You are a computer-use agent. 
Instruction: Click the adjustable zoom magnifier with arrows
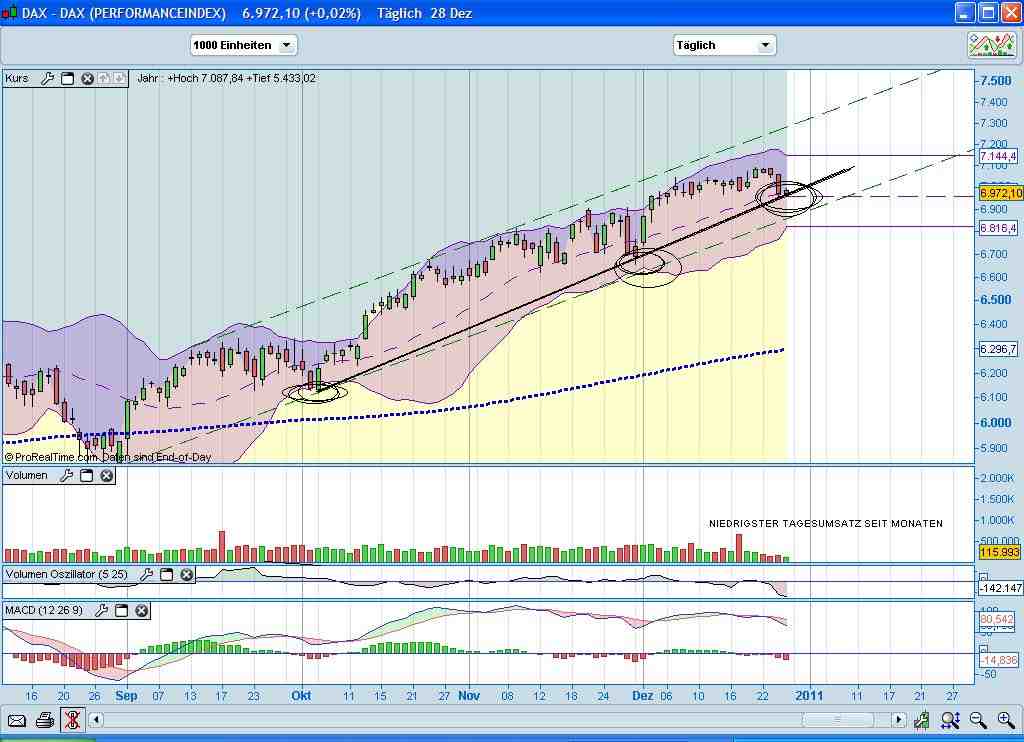pyautogui.click(x=950, y=721)
